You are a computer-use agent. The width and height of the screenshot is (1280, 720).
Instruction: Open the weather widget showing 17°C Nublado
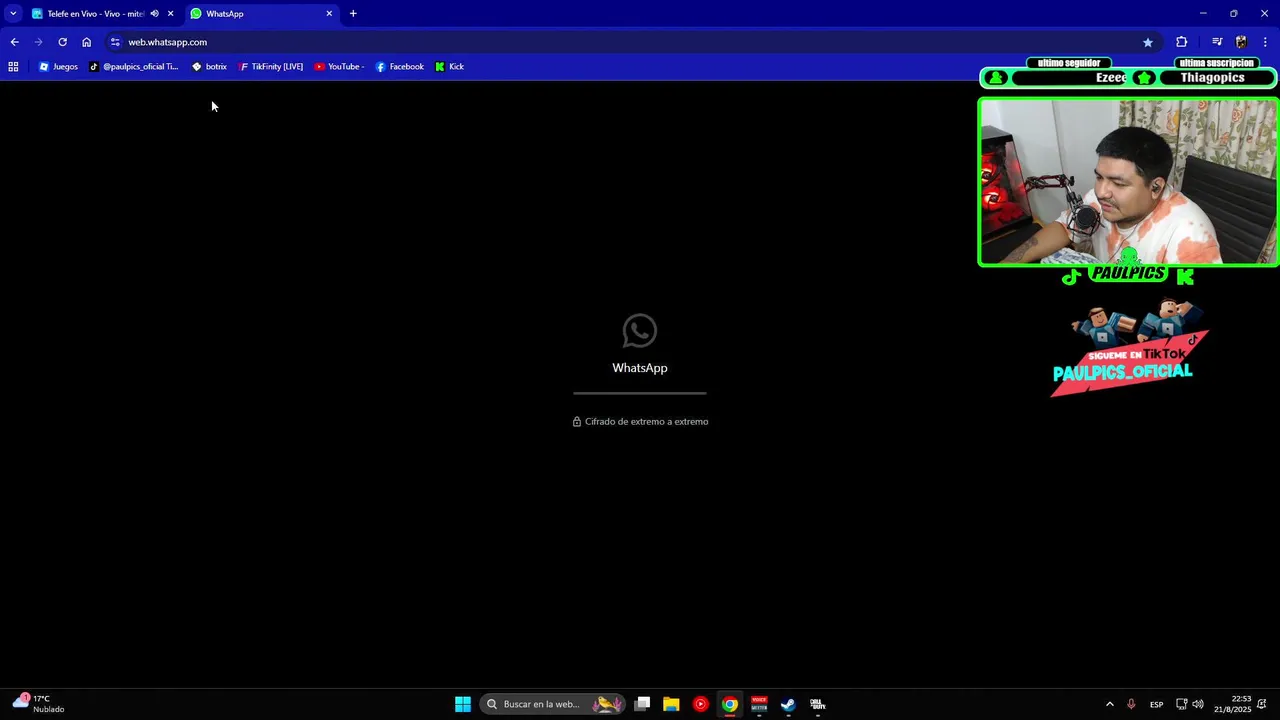40,704
